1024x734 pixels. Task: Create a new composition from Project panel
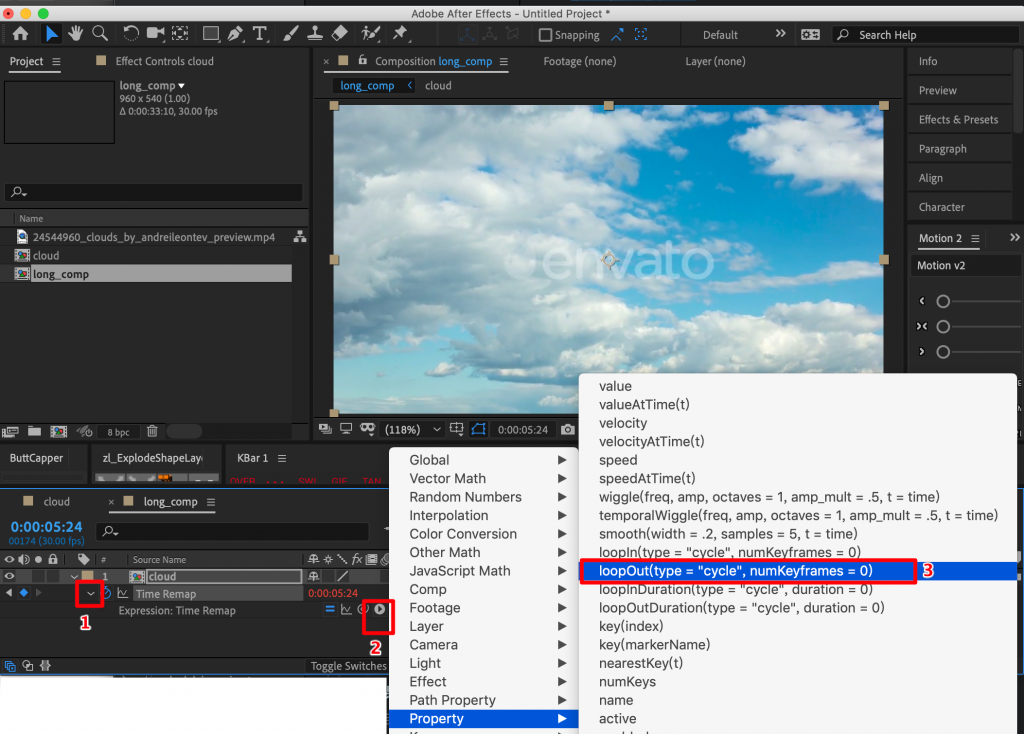coord(59,432)
